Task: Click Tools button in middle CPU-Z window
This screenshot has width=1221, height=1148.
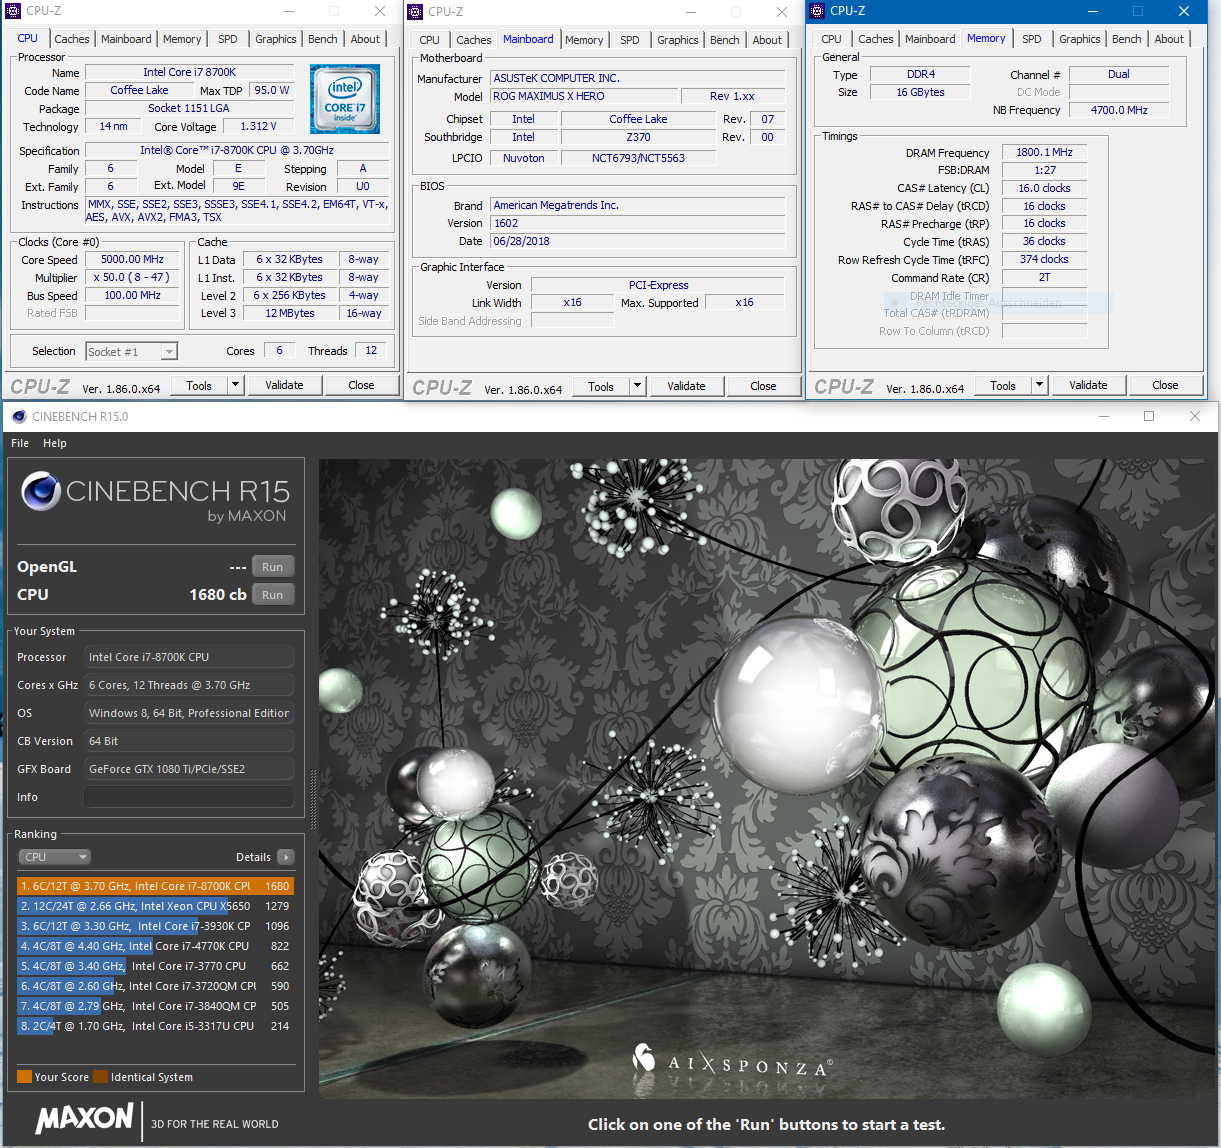Action: point(601,386)
